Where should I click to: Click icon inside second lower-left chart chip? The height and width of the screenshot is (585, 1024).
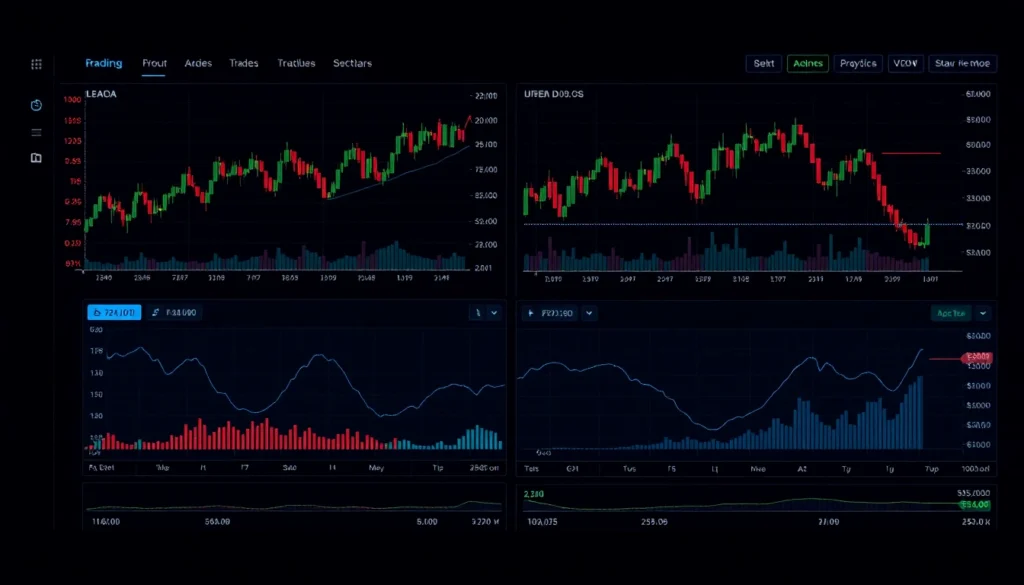point(157,313)
